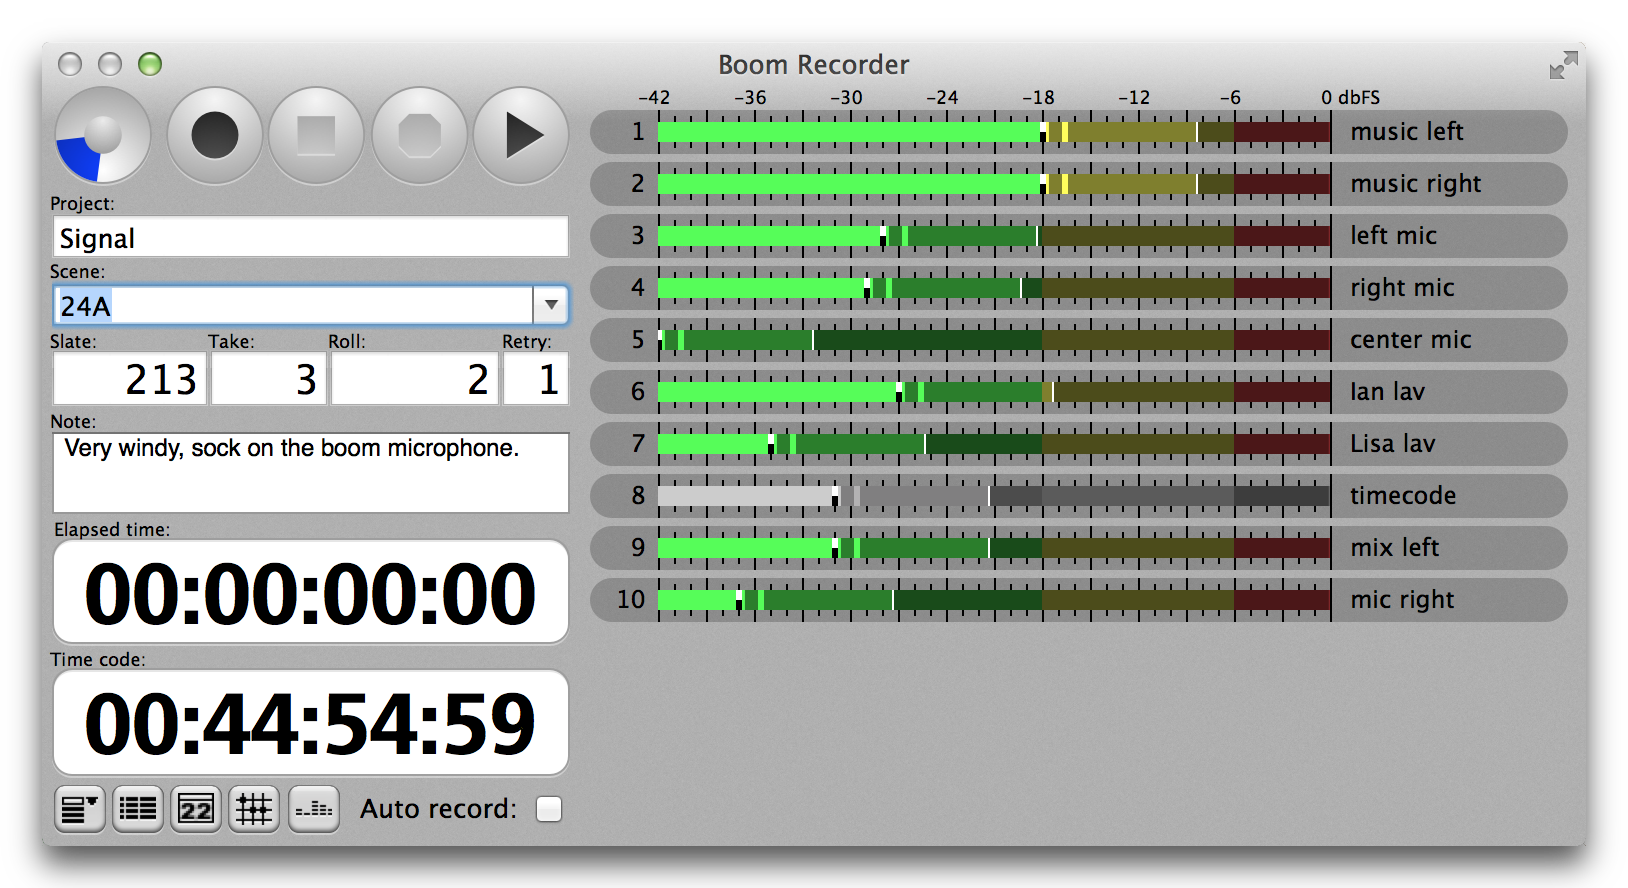Click track number 10
This screenshot has width=1628, height=888.
coord(631,600)
